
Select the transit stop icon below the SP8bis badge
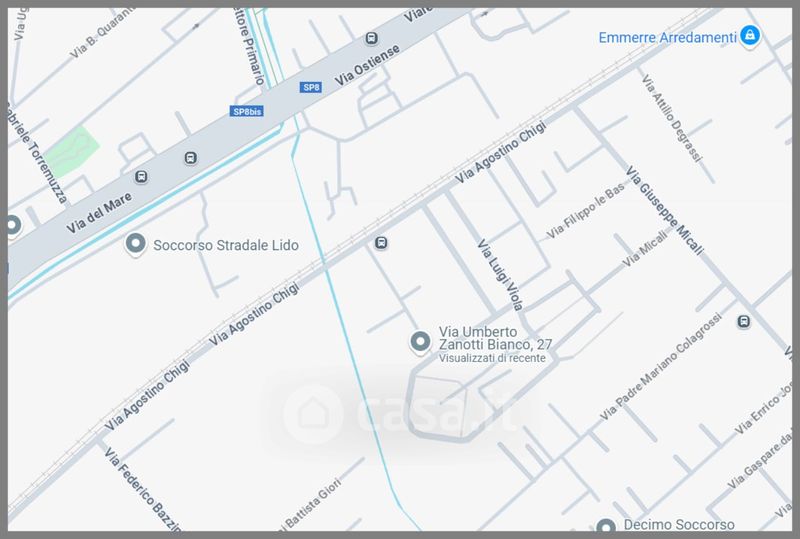[190, 158]
